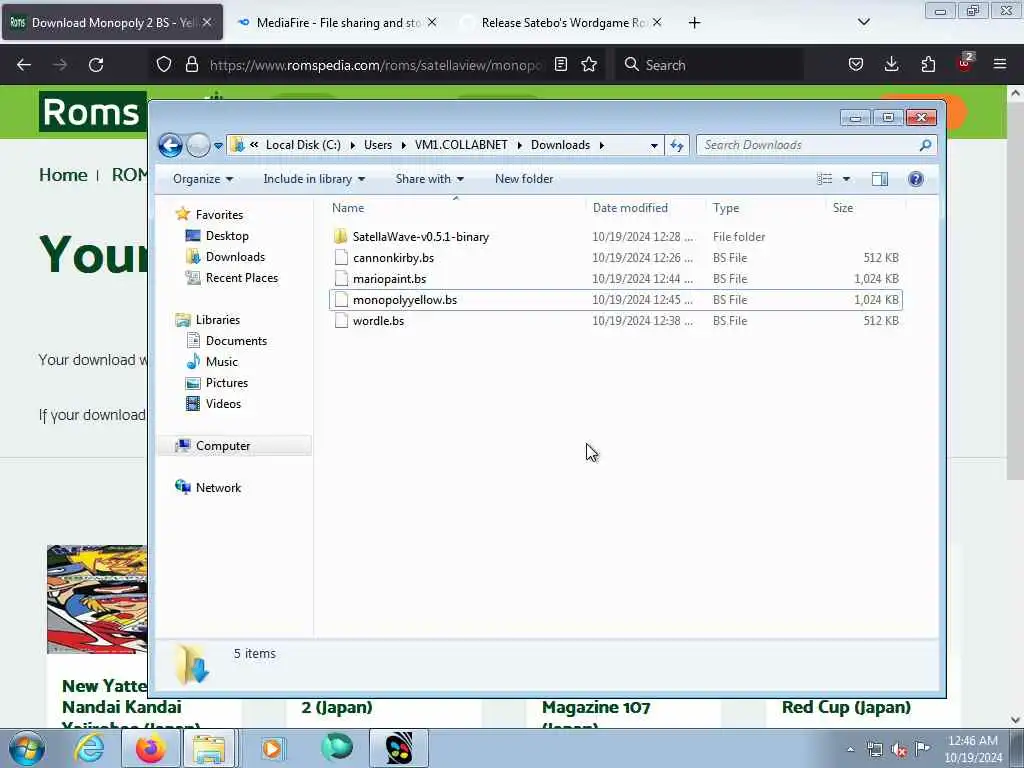1024x768 pixels.
Task: Open a new Firefox tab
Action: point(694,23)
